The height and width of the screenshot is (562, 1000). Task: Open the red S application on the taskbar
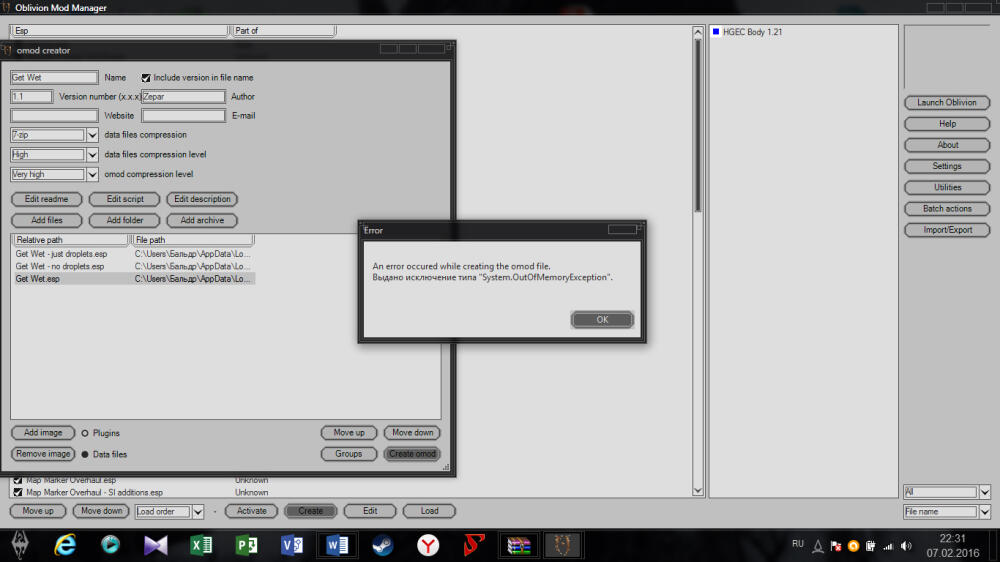473,545
